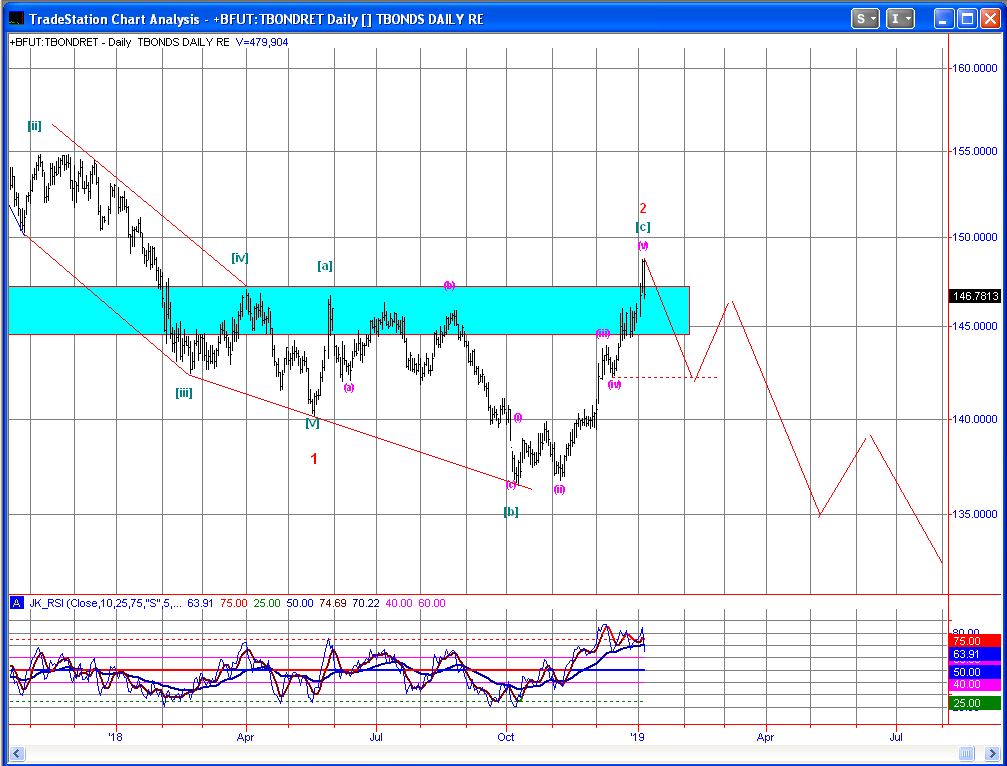
Task: Click the '18 label on time axis
Action: pyautogui.click(x=116, y=737)
